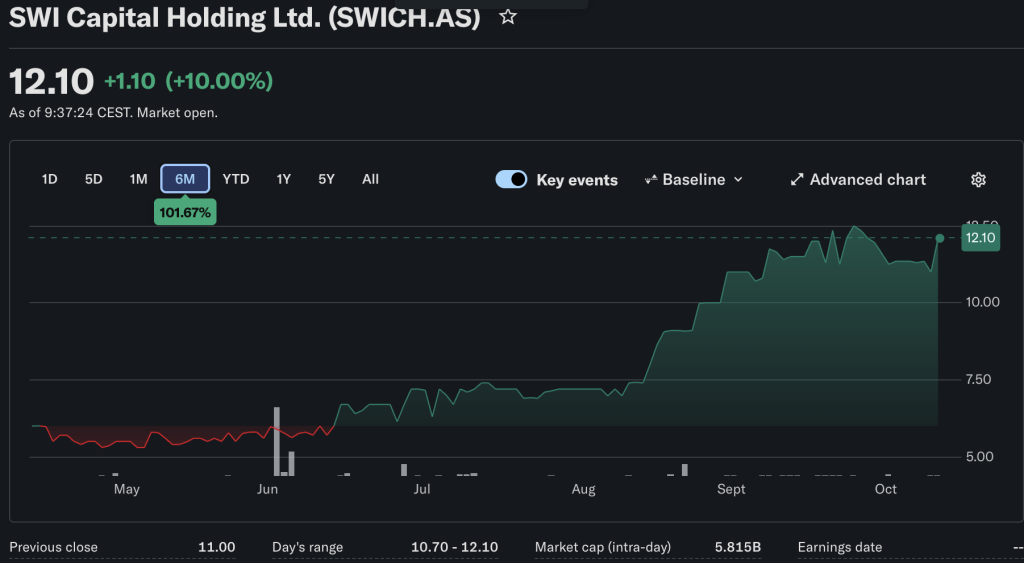Click the Sept x-axis label

pyautogui.click(x=731, y=489)
